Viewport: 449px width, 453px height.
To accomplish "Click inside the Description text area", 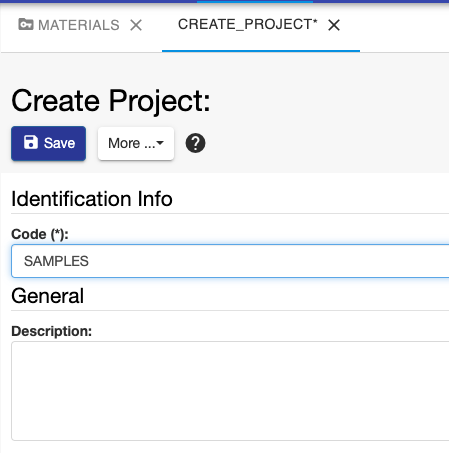I will point(230,391).
